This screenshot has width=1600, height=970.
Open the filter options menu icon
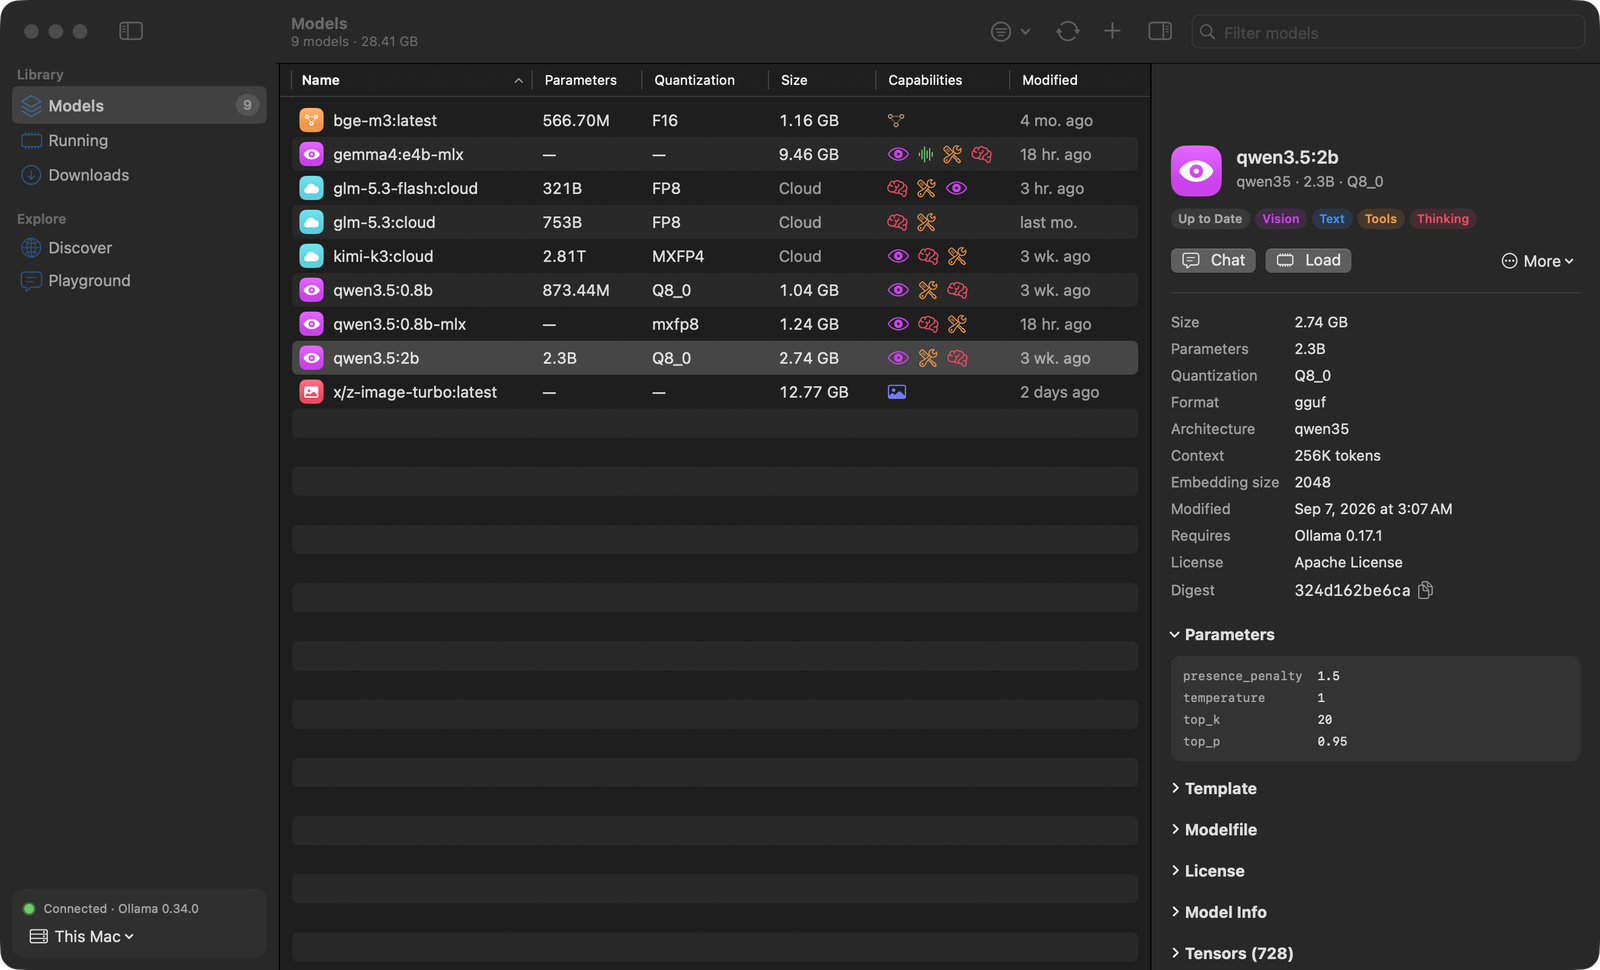coord(1010,32)
